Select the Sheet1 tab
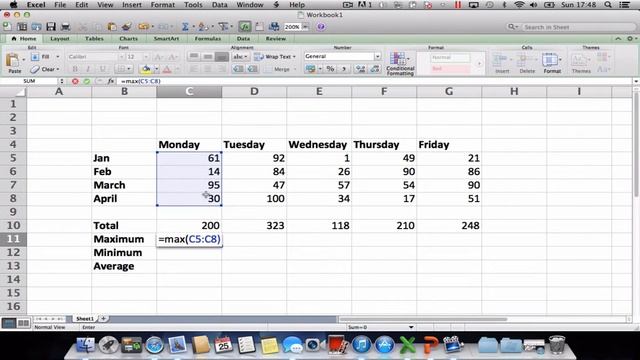The image size is (640, 360). [85, 319]
